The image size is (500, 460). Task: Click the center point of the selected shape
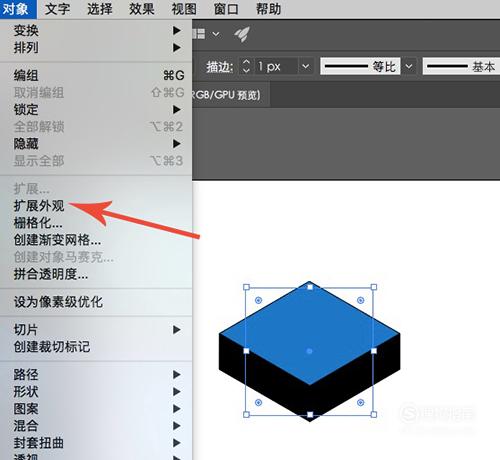[x=309, y=351]
